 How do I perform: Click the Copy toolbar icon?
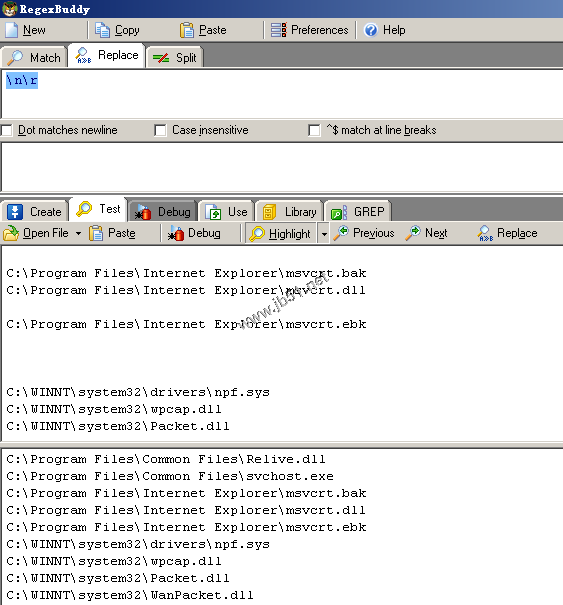(x=102, y=30)
